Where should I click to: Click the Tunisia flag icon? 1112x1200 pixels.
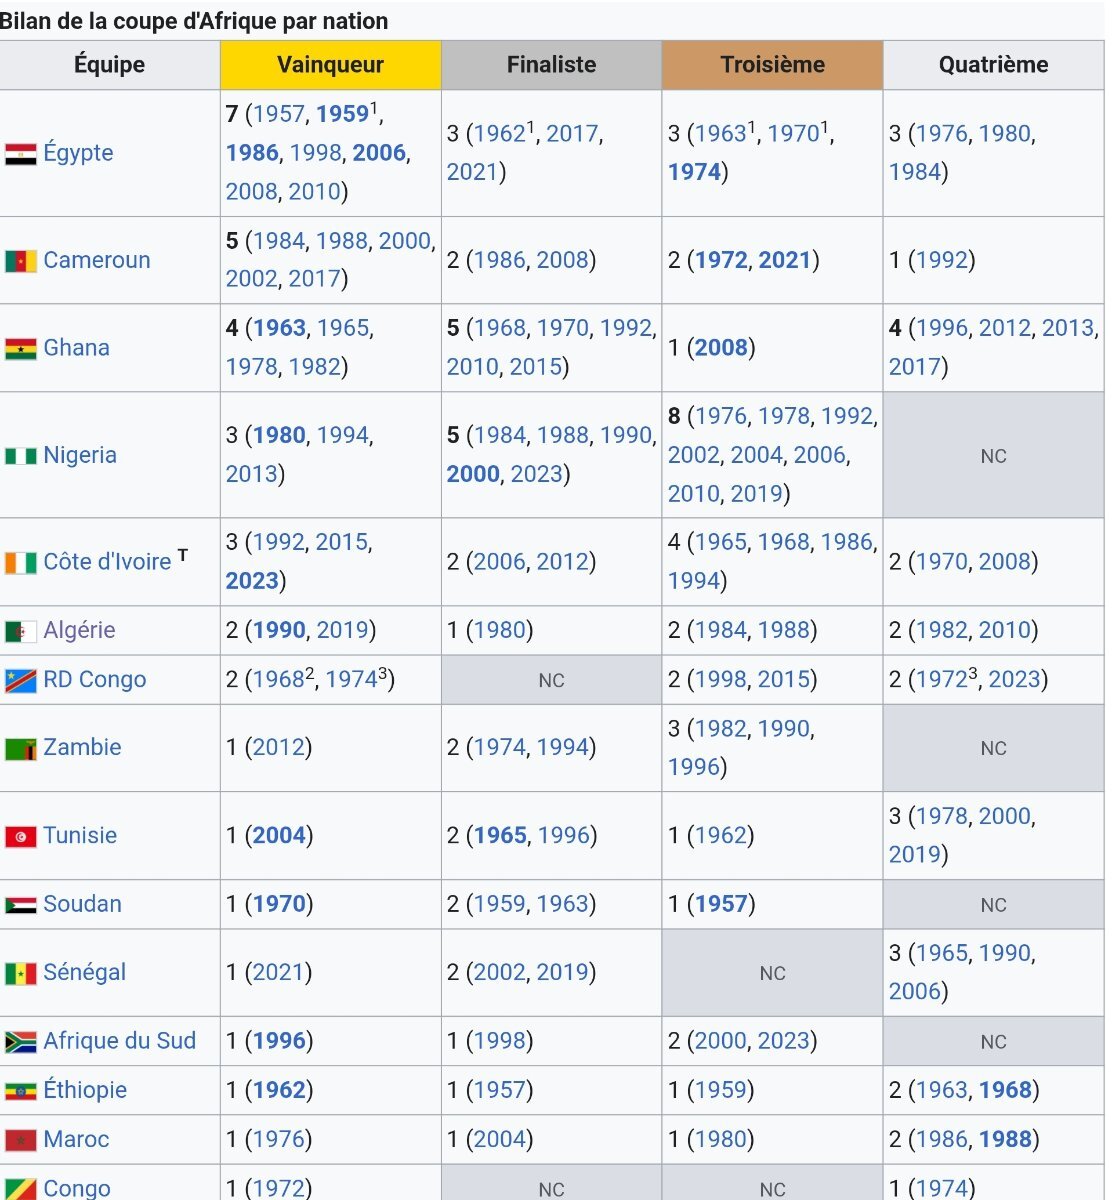point(21,836)
